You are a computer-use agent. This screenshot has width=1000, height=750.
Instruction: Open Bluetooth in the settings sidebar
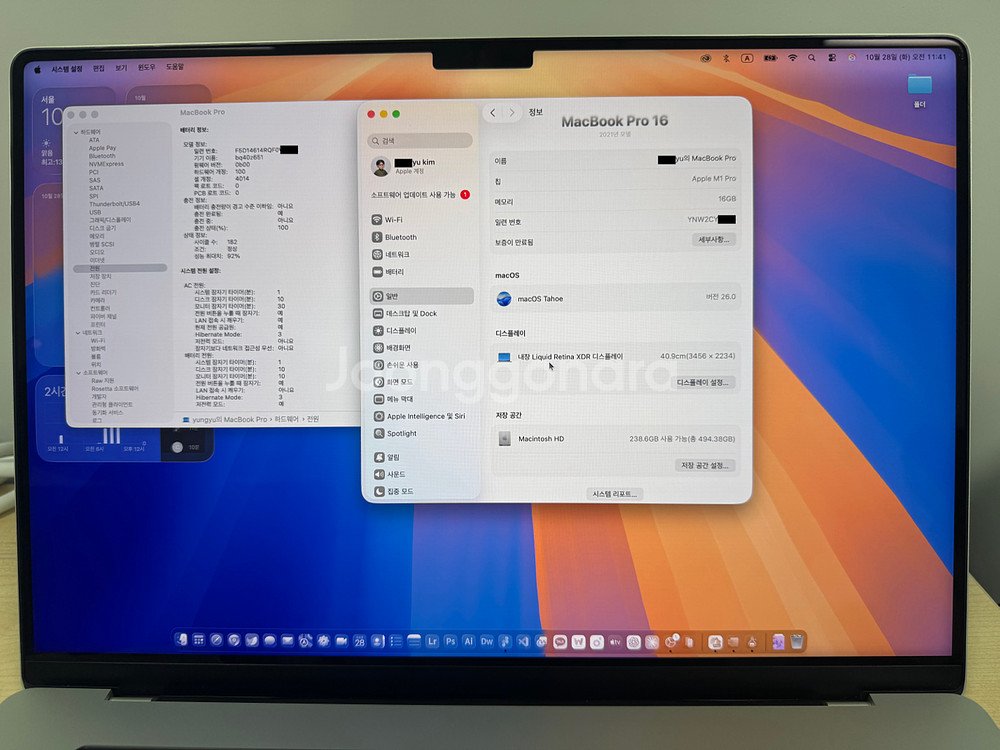tap(400, 237)
